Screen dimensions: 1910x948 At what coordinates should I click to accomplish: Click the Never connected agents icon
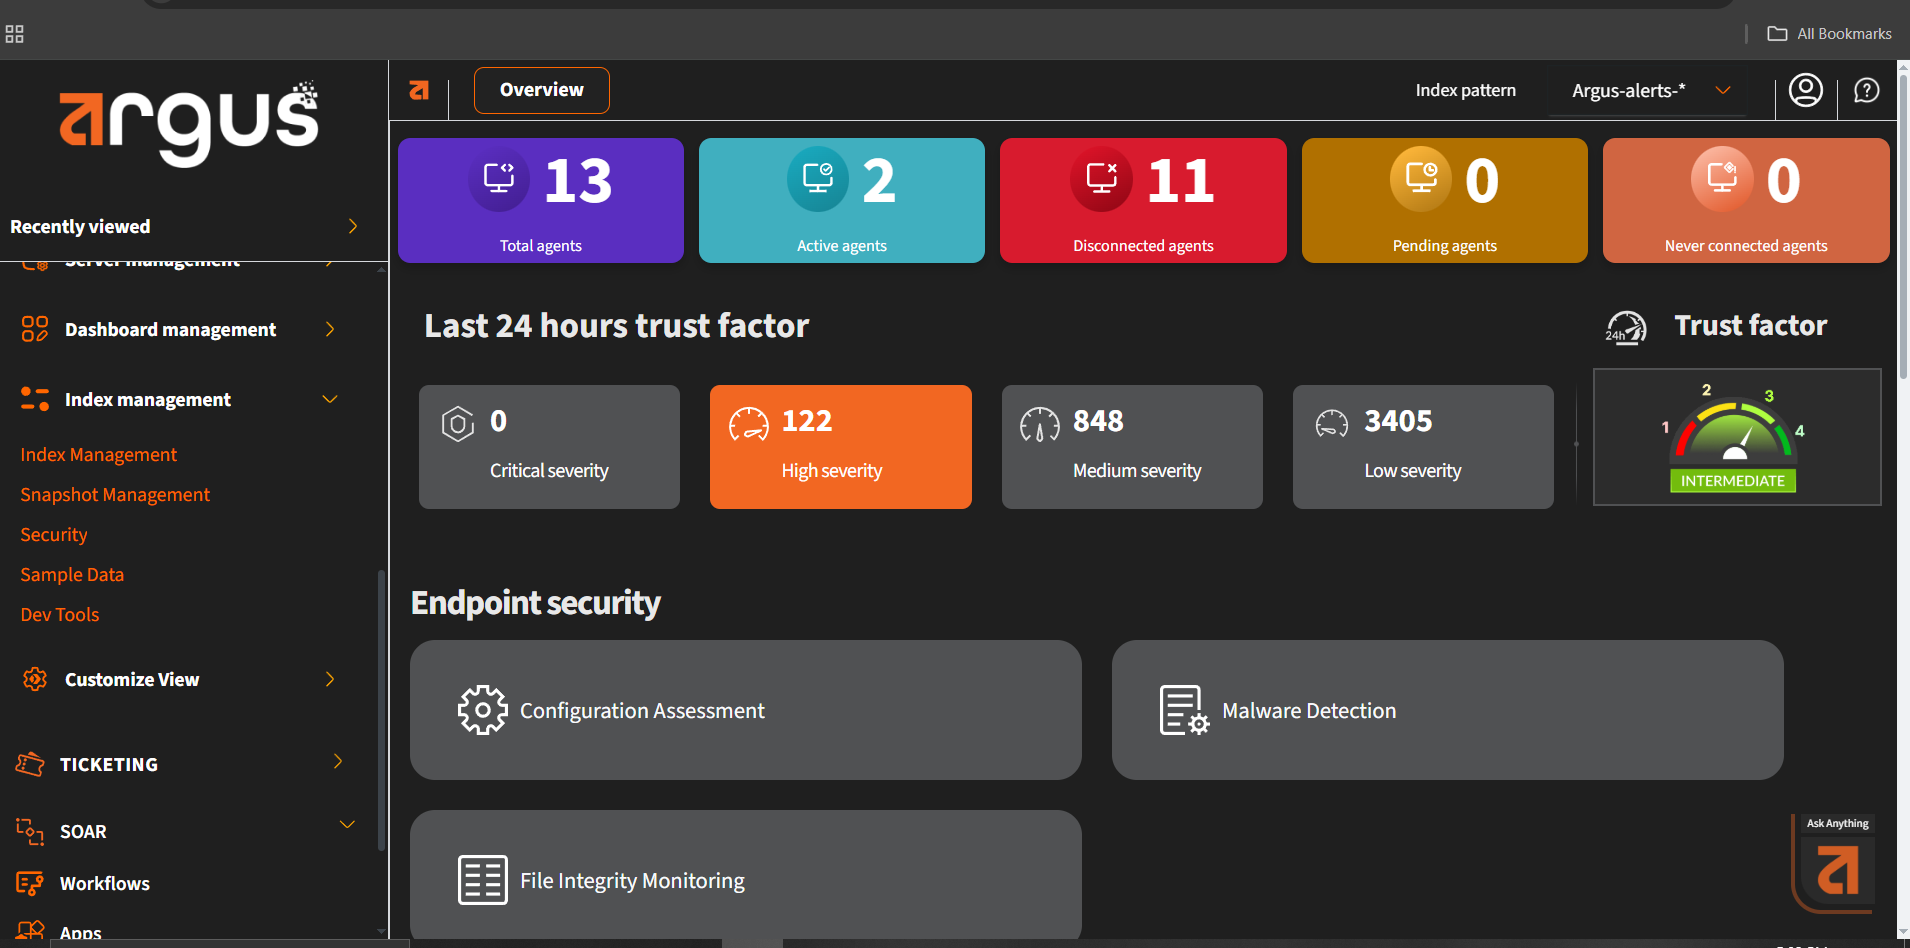1722,180
